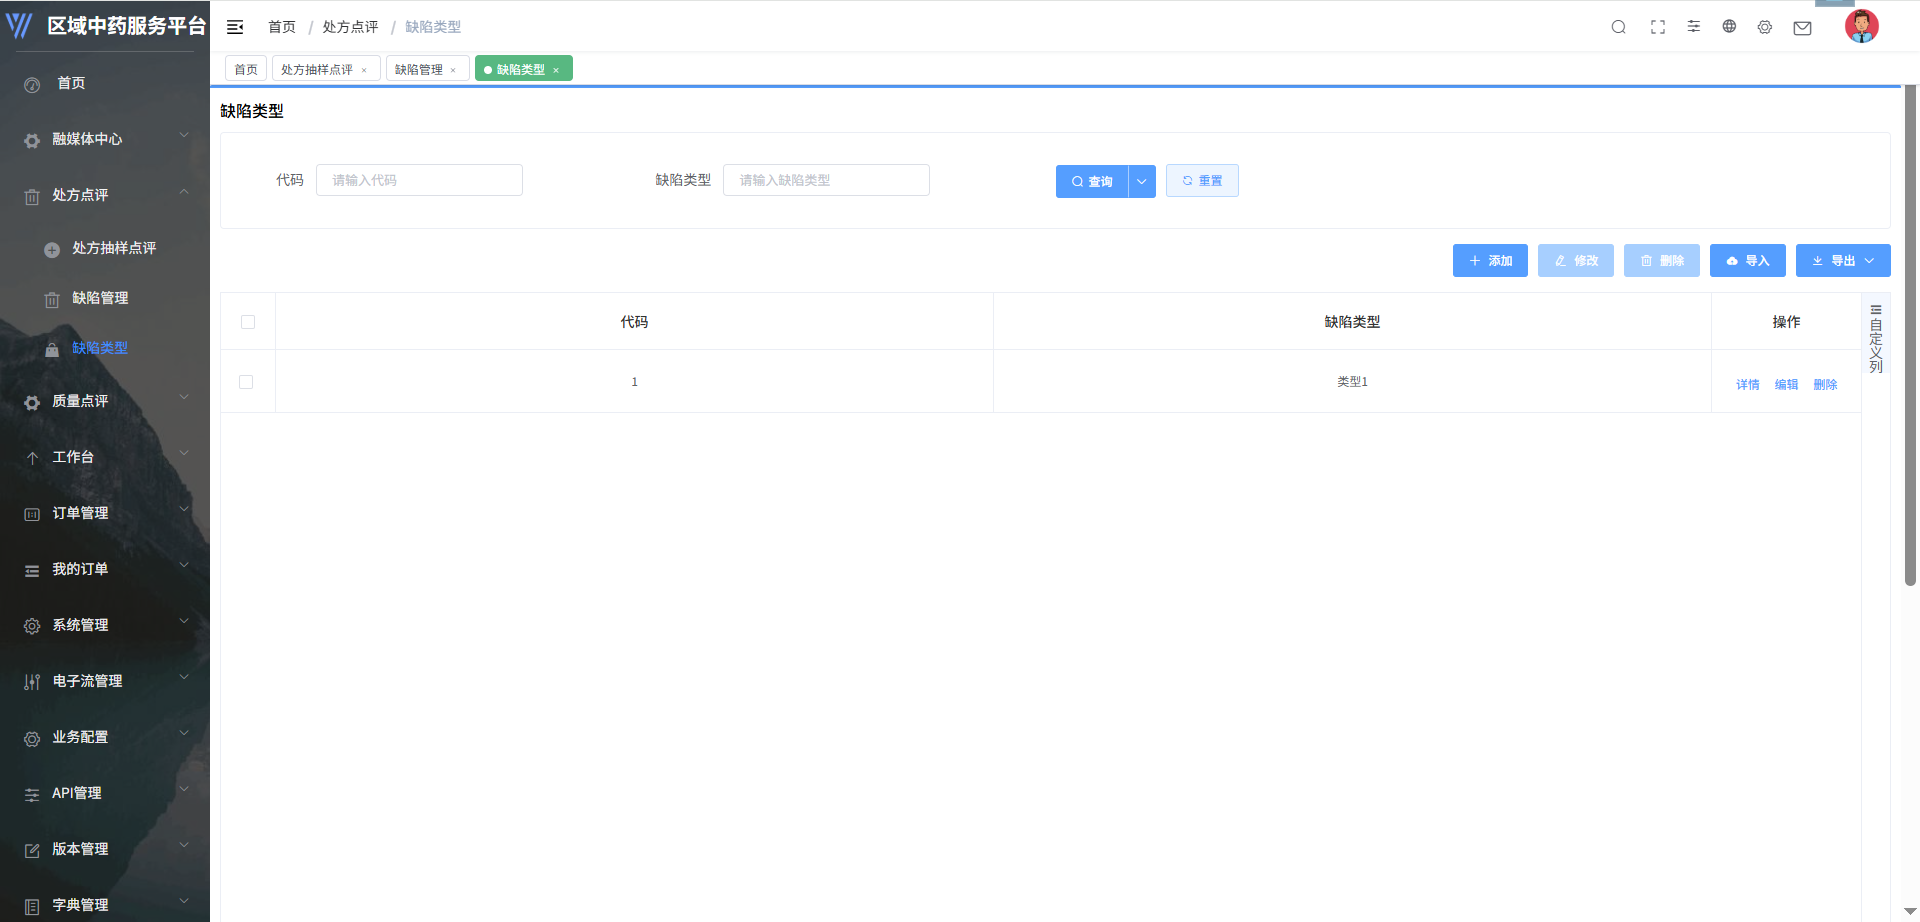Click the 字典管理 sidebar icon

click(x=32, y=907)
